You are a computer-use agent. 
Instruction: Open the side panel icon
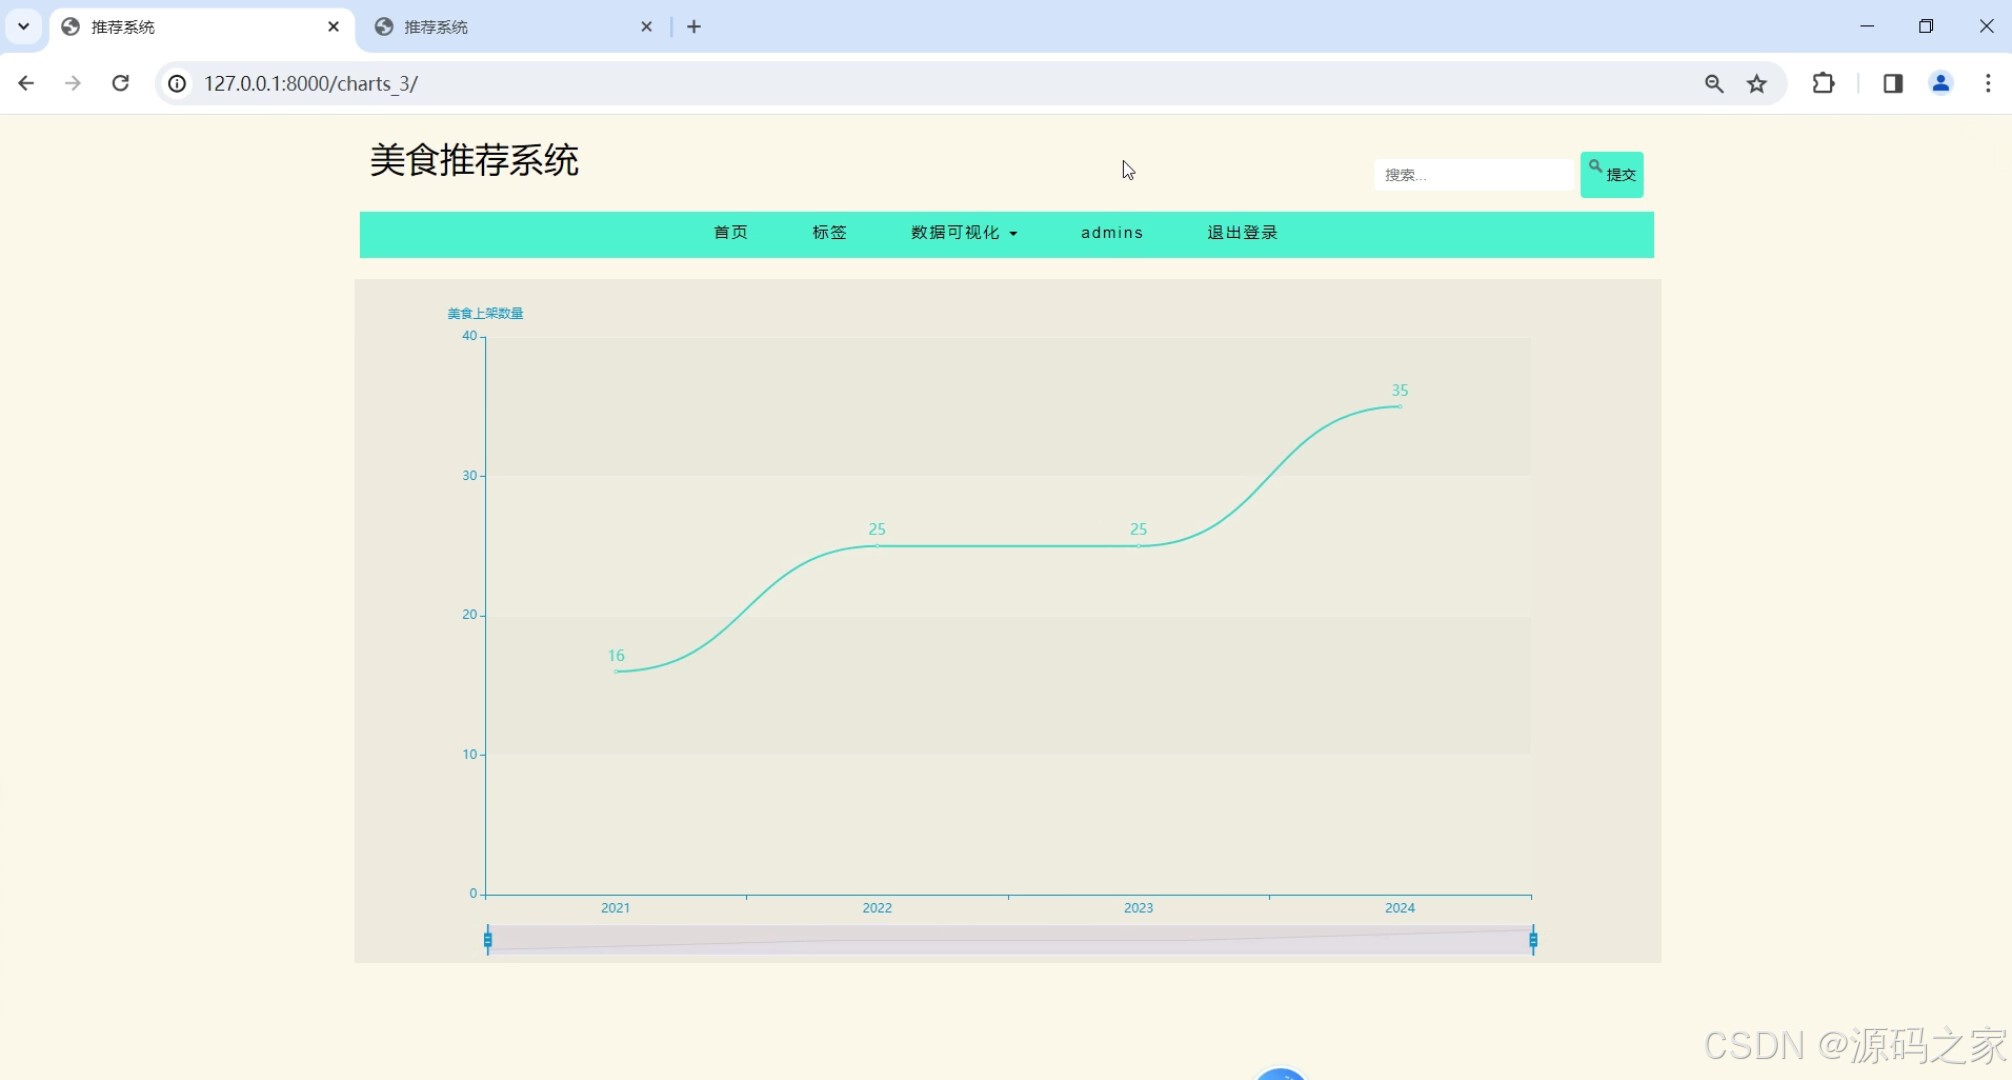pos(1891,83)
